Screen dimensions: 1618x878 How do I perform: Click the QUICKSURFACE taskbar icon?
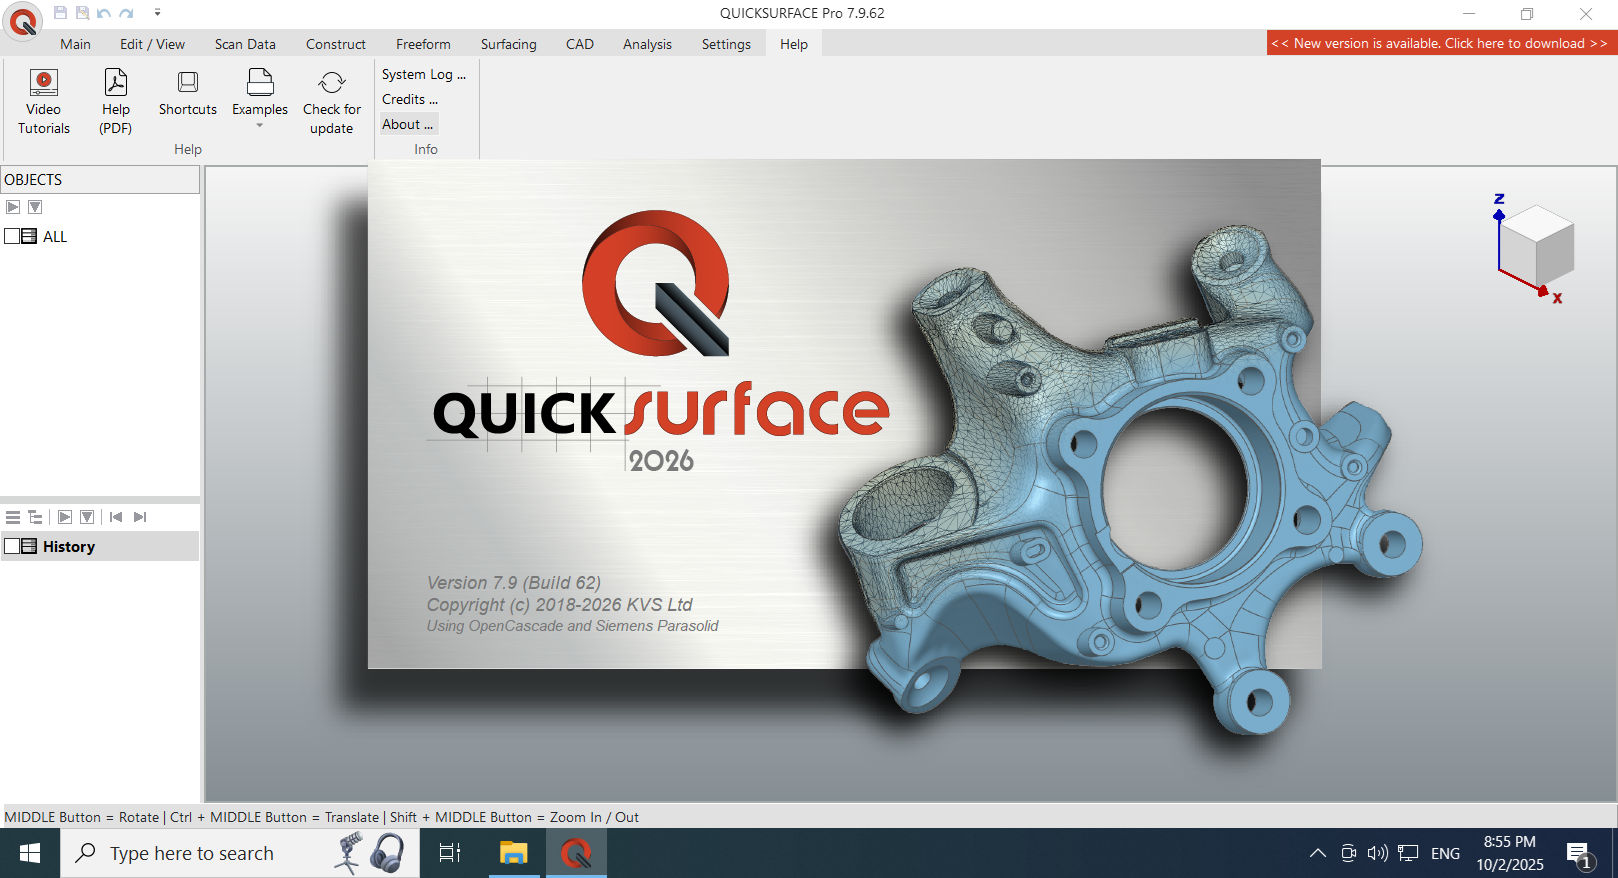coord(576,853)
